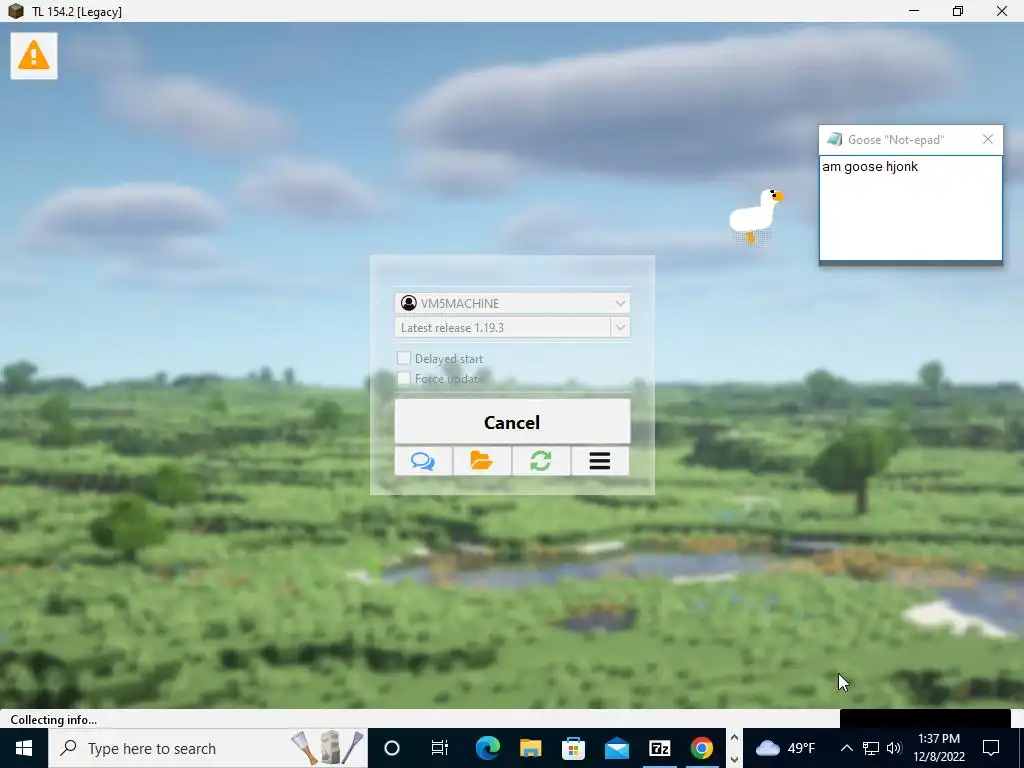Click the search highlight illustration in taskbar
1024x768 pixels.
click(328, 748)
